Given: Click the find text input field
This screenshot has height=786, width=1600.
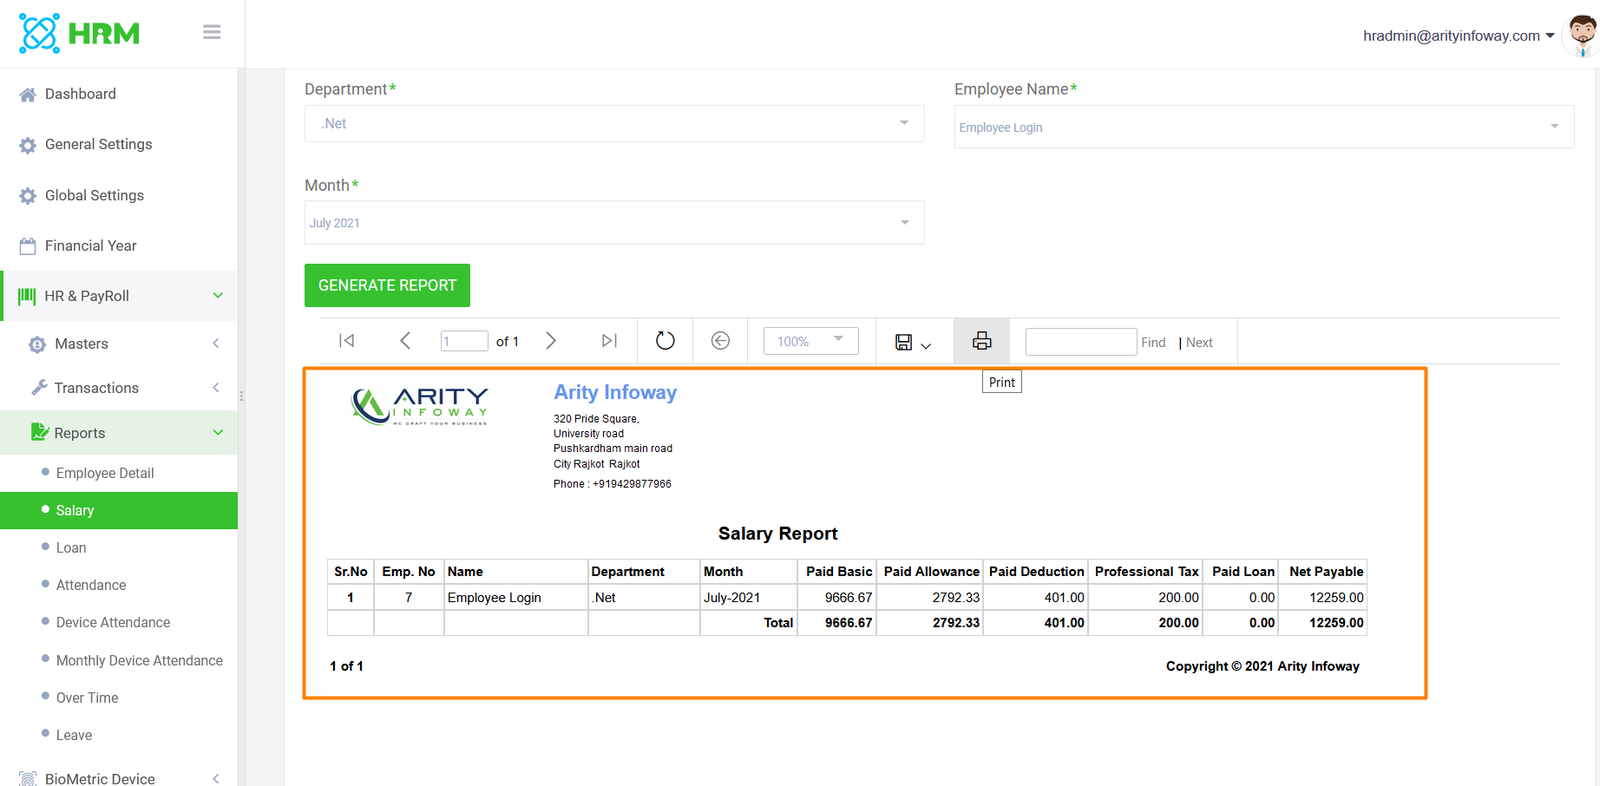Looking at the screenshot, I should (1080, 342).
